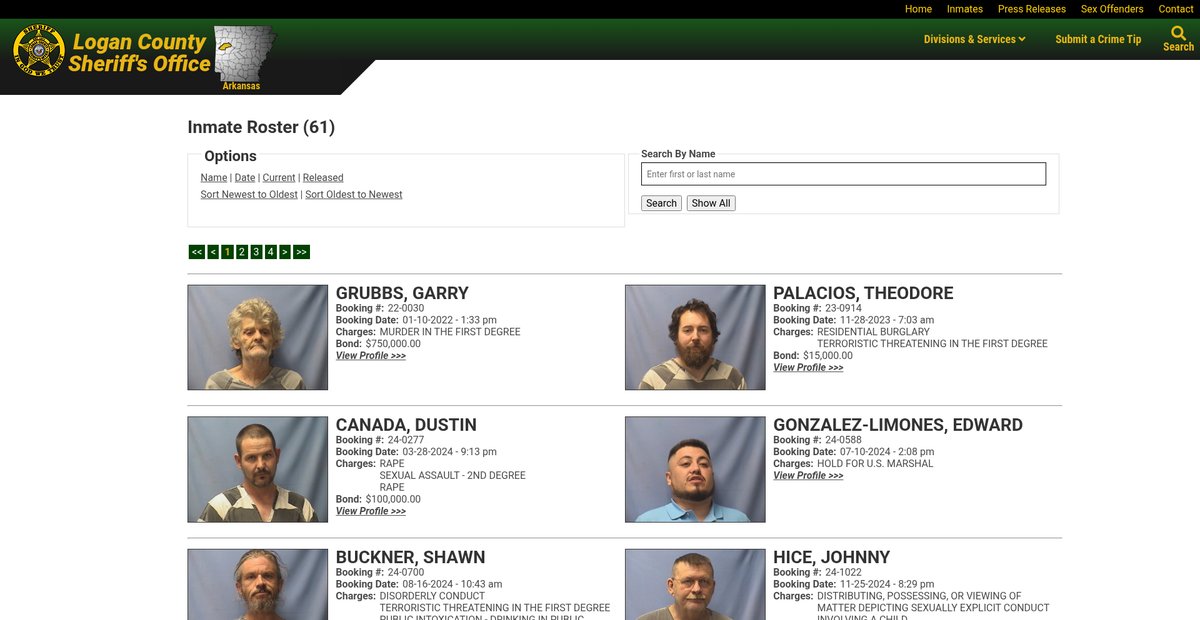Open the Sex Offenders menu item
This screenshot has height=620, width=1200.
pyautogui.click(x=1112, y=9)
